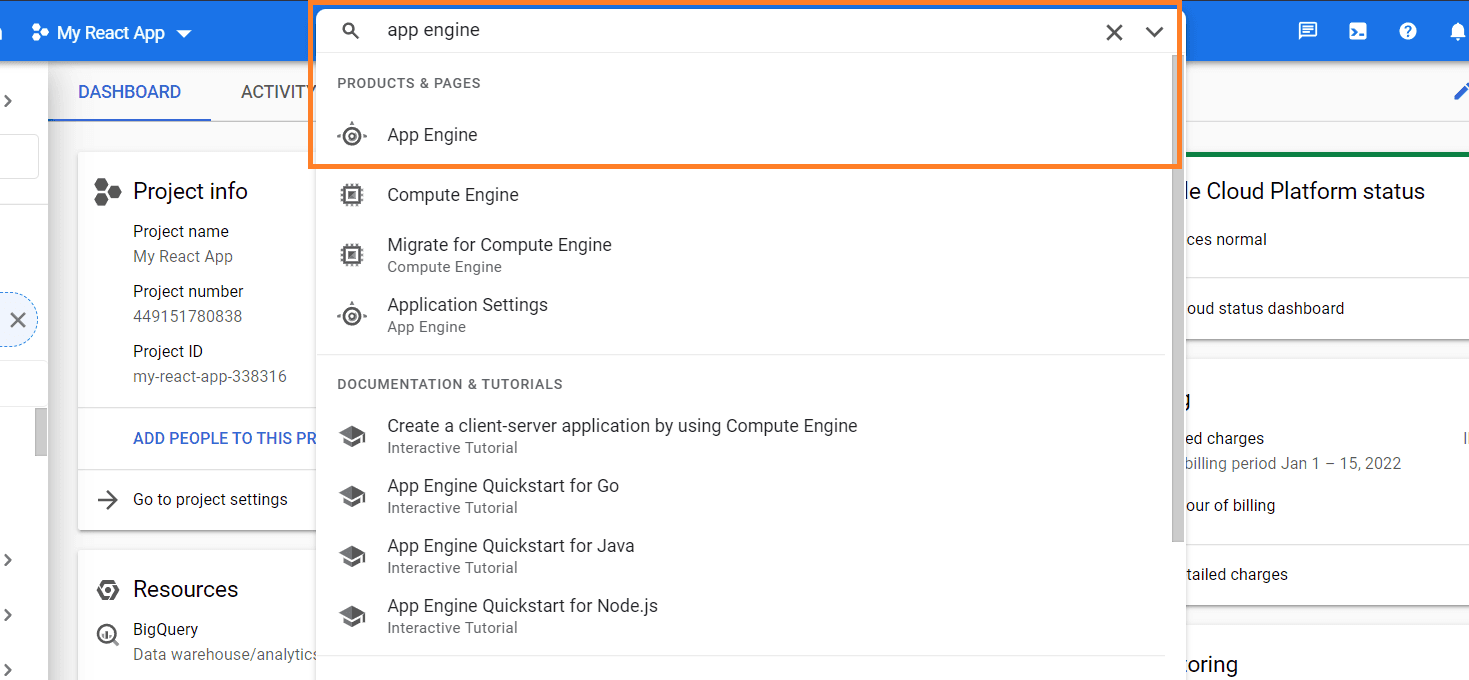Click project ID my-react-app-338316
The image size is (1469, 680).
click(210, 377)
